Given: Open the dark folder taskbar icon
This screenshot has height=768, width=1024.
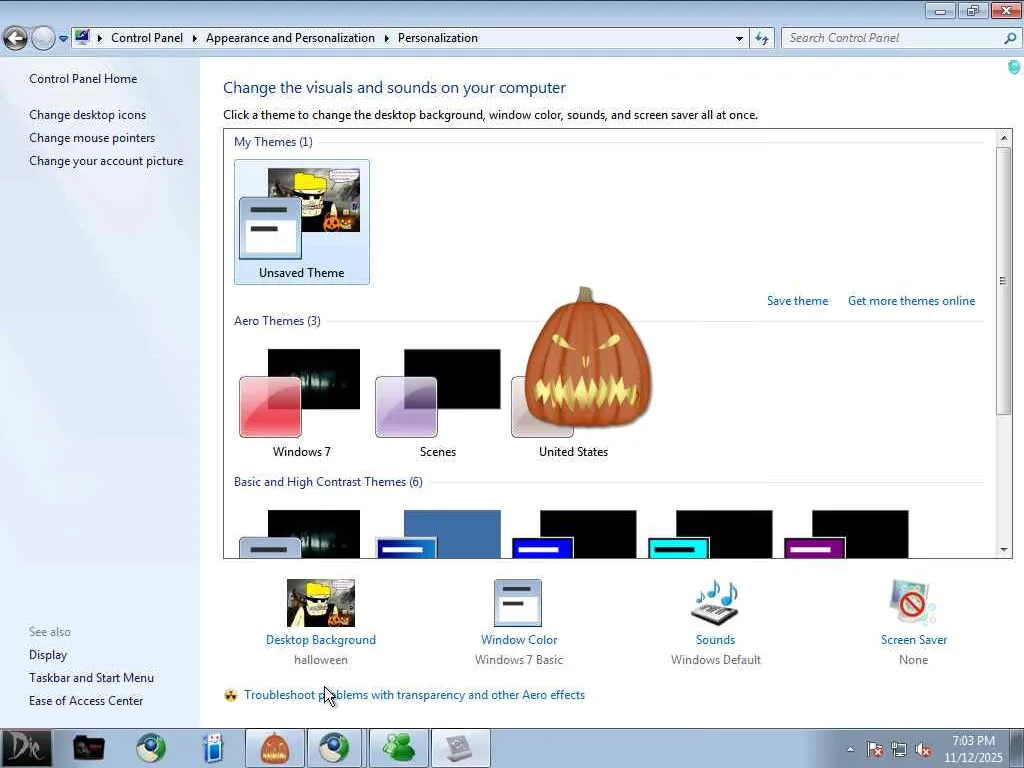Looking at the screenshot, I should pyautogui.click(x=89, y=748).
